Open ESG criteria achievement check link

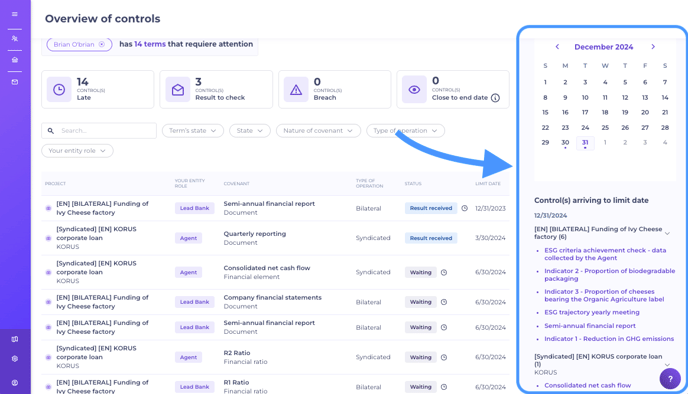(605, 254)
